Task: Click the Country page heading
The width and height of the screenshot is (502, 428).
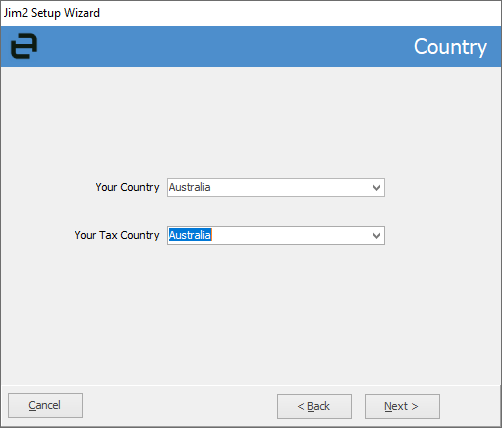Action: pos(450,47)
